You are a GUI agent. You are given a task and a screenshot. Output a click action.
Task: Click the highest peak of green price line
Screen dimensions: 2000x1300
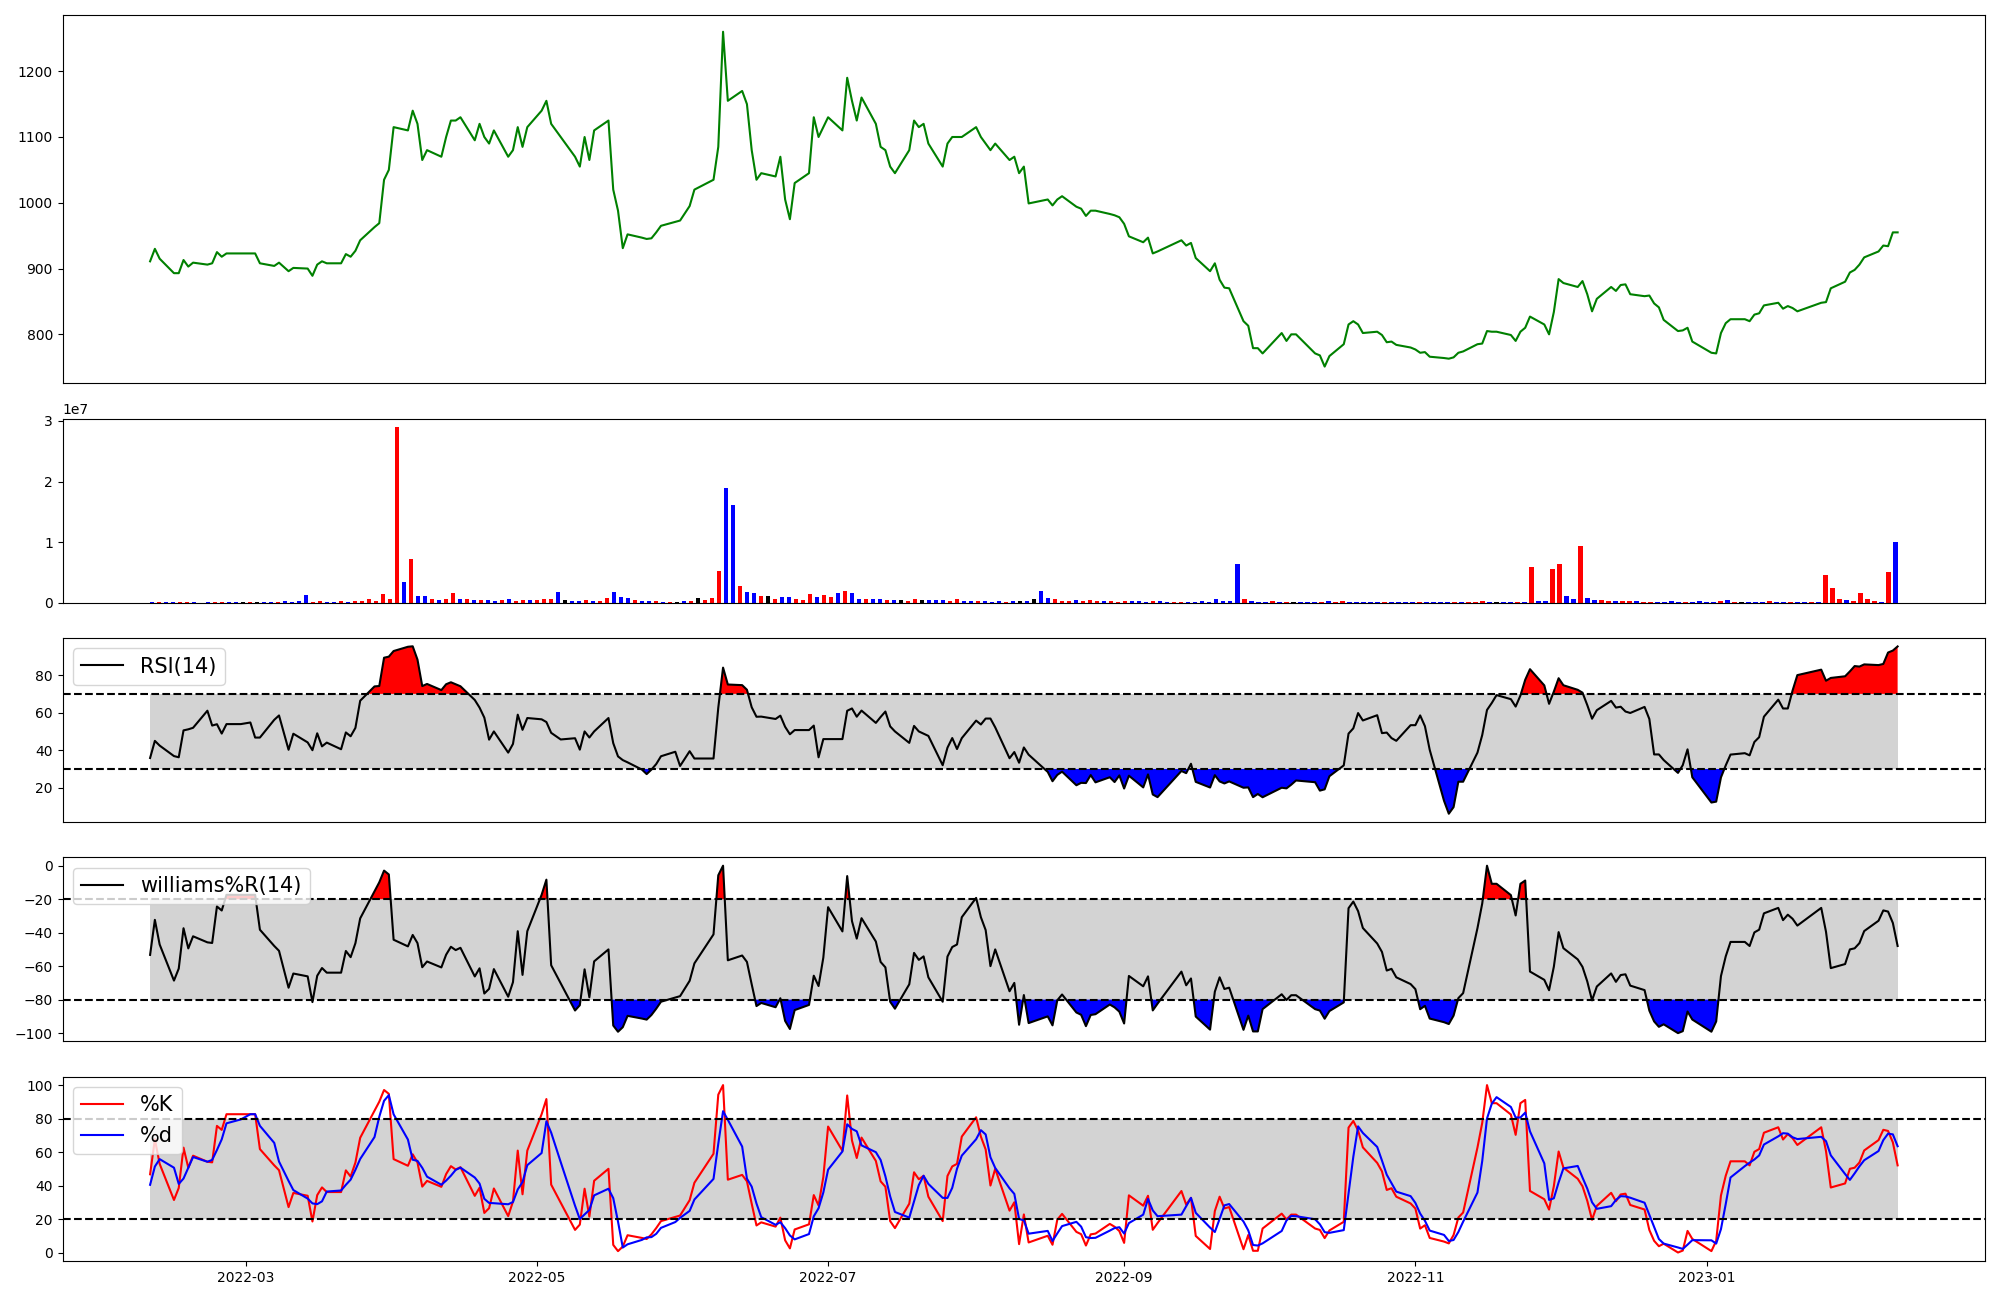tap(723, 33)
